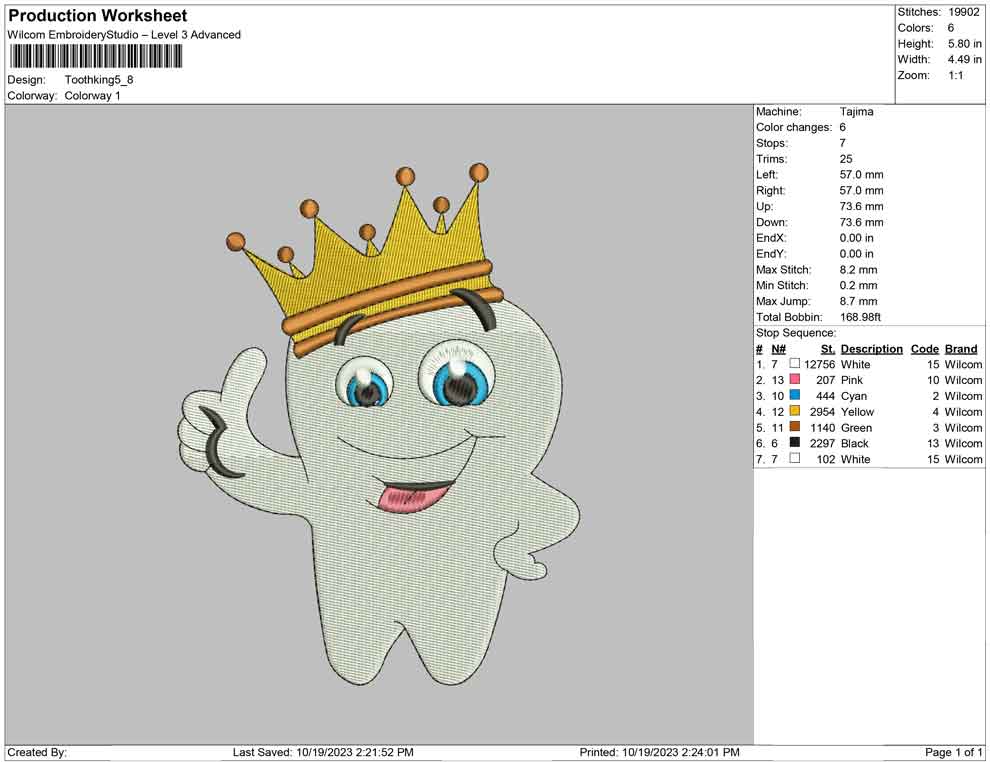Click the Created By label
The width and height of the screenshot is (990, 762).
coord(37,753)
